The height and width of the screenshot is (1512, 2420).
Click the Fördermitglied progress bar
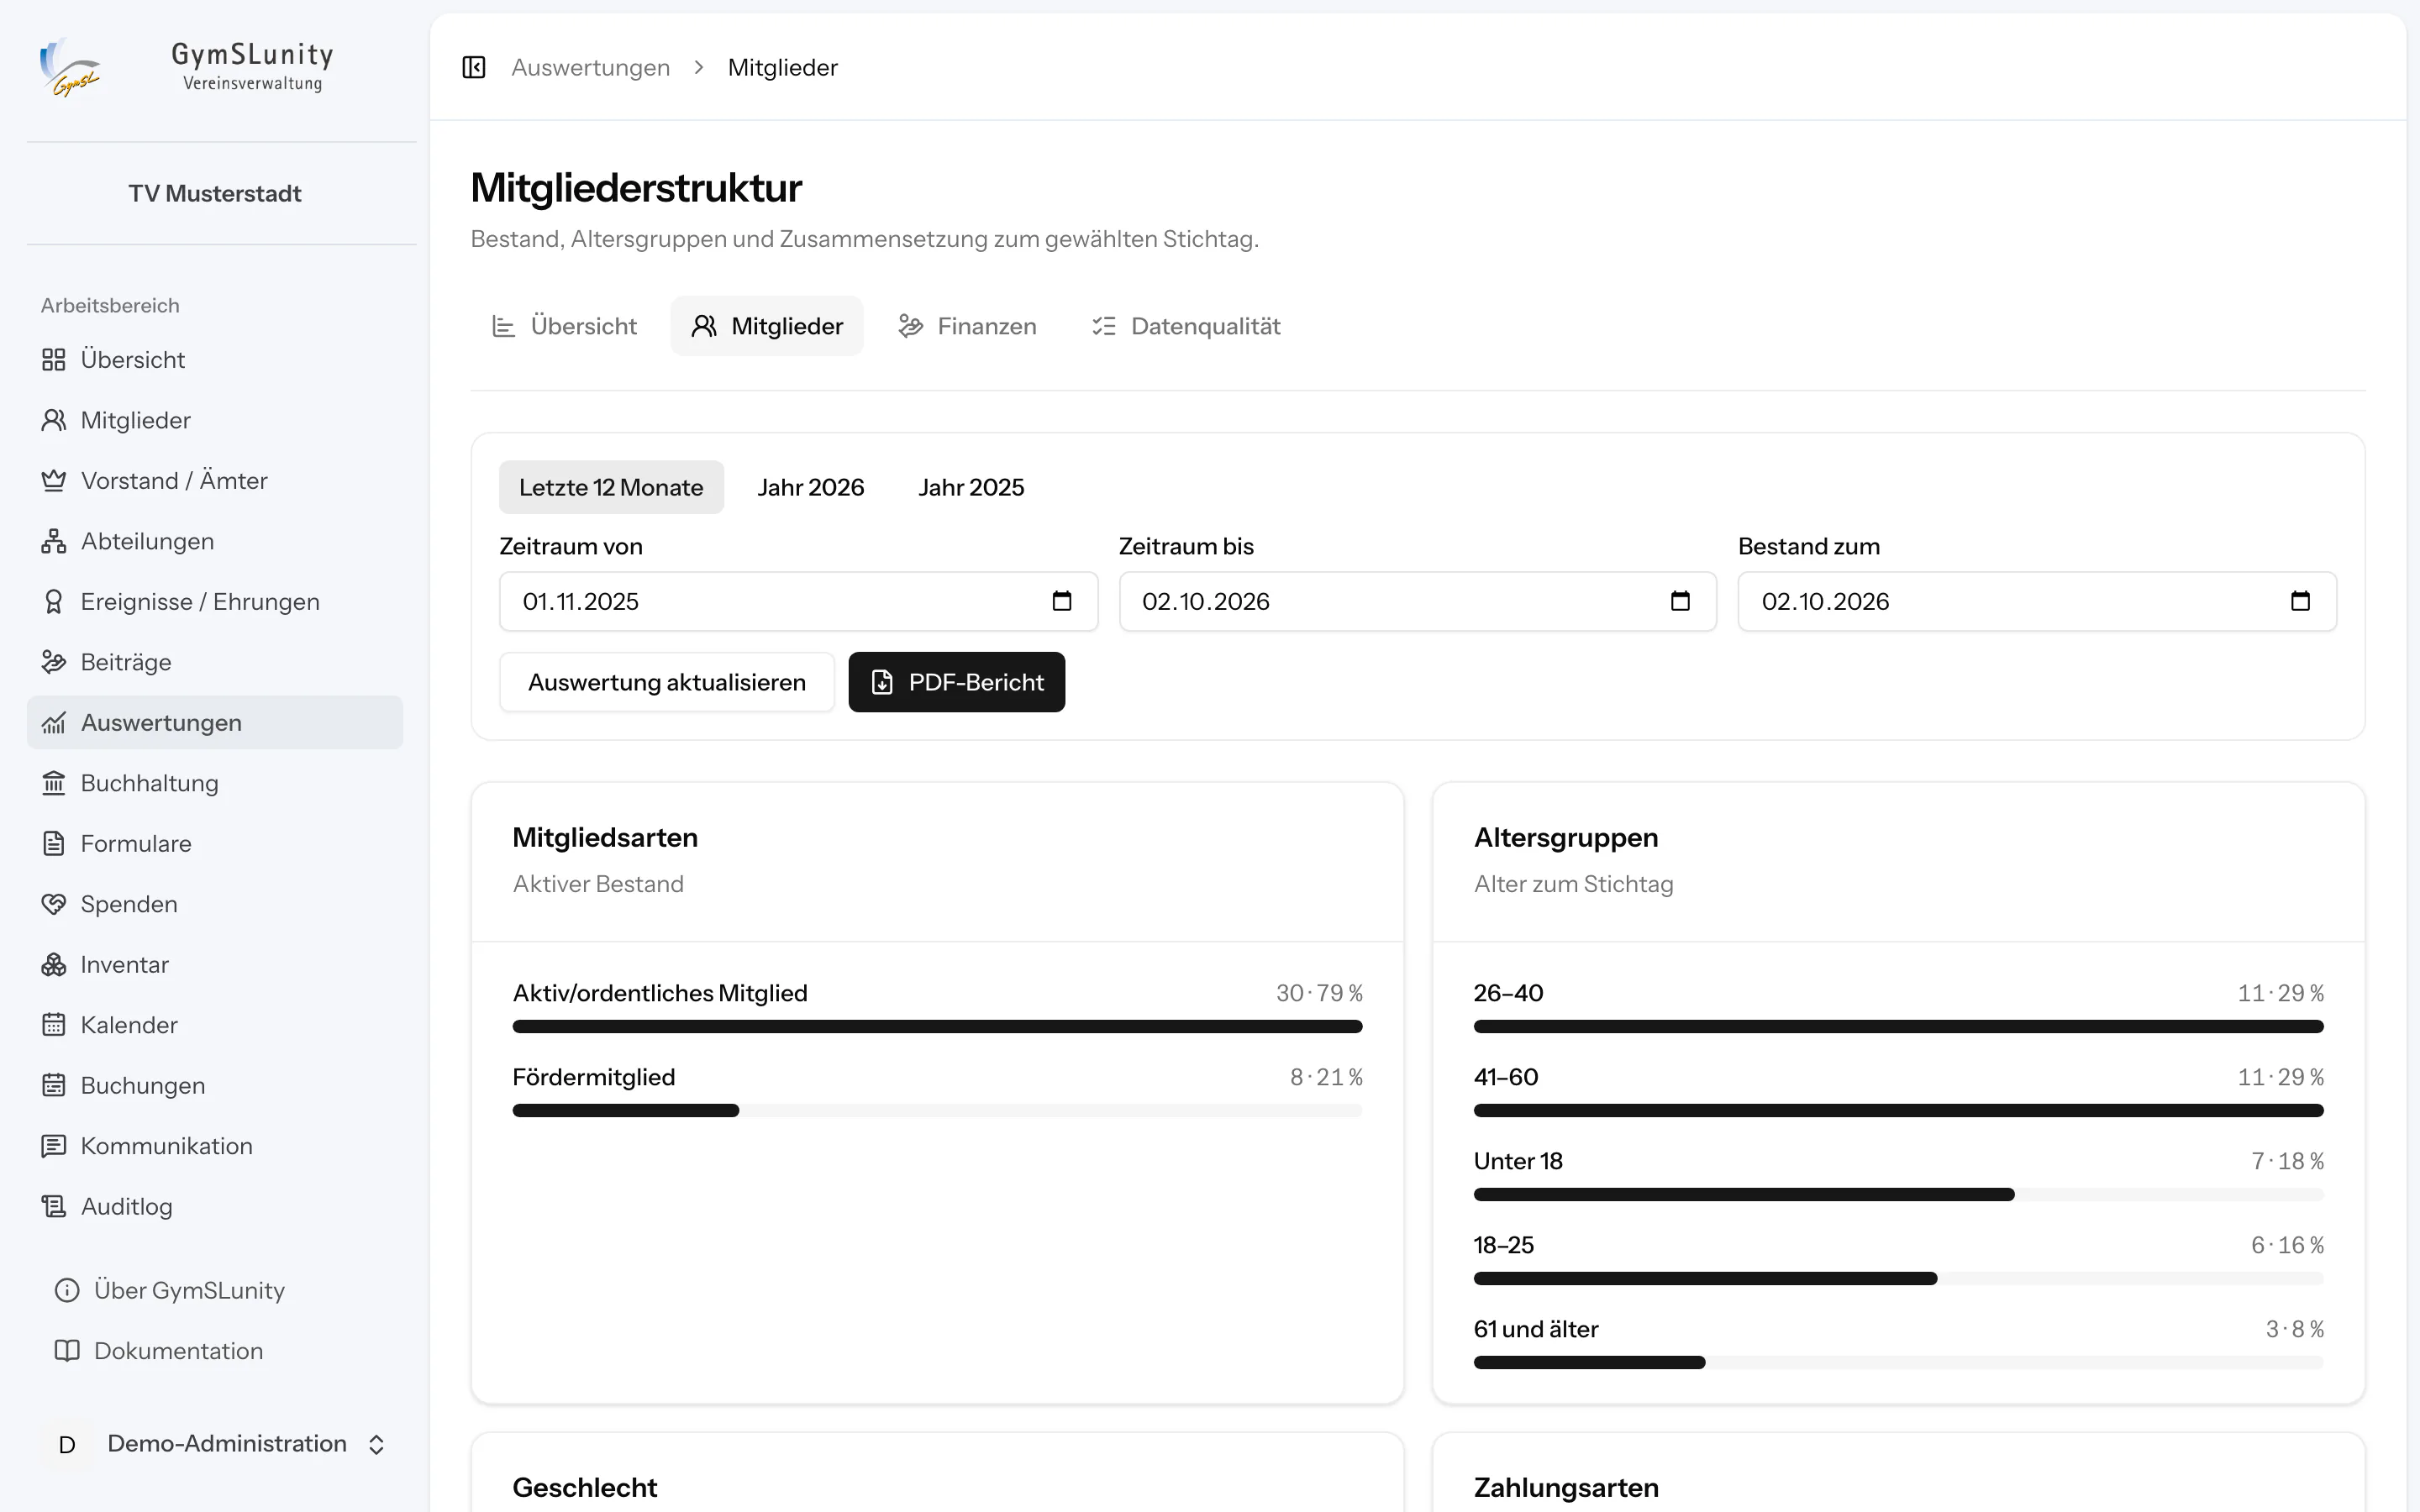937,1111
